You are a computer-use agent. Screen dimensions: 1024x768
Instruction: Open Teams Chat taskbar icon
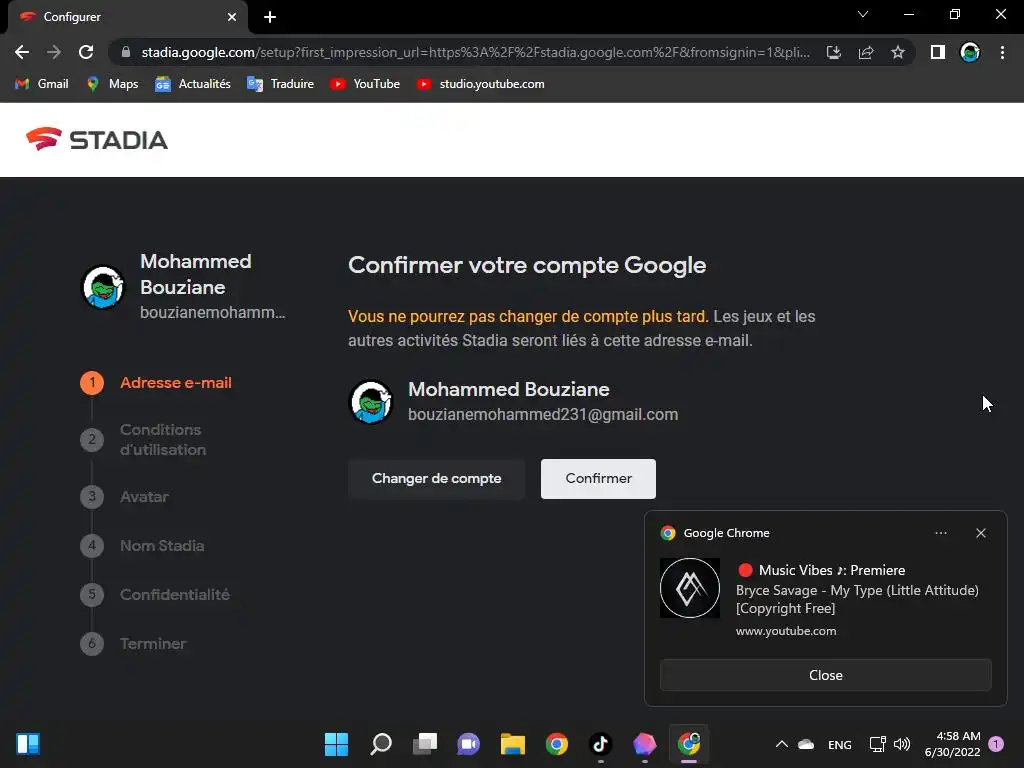(468, 744)
